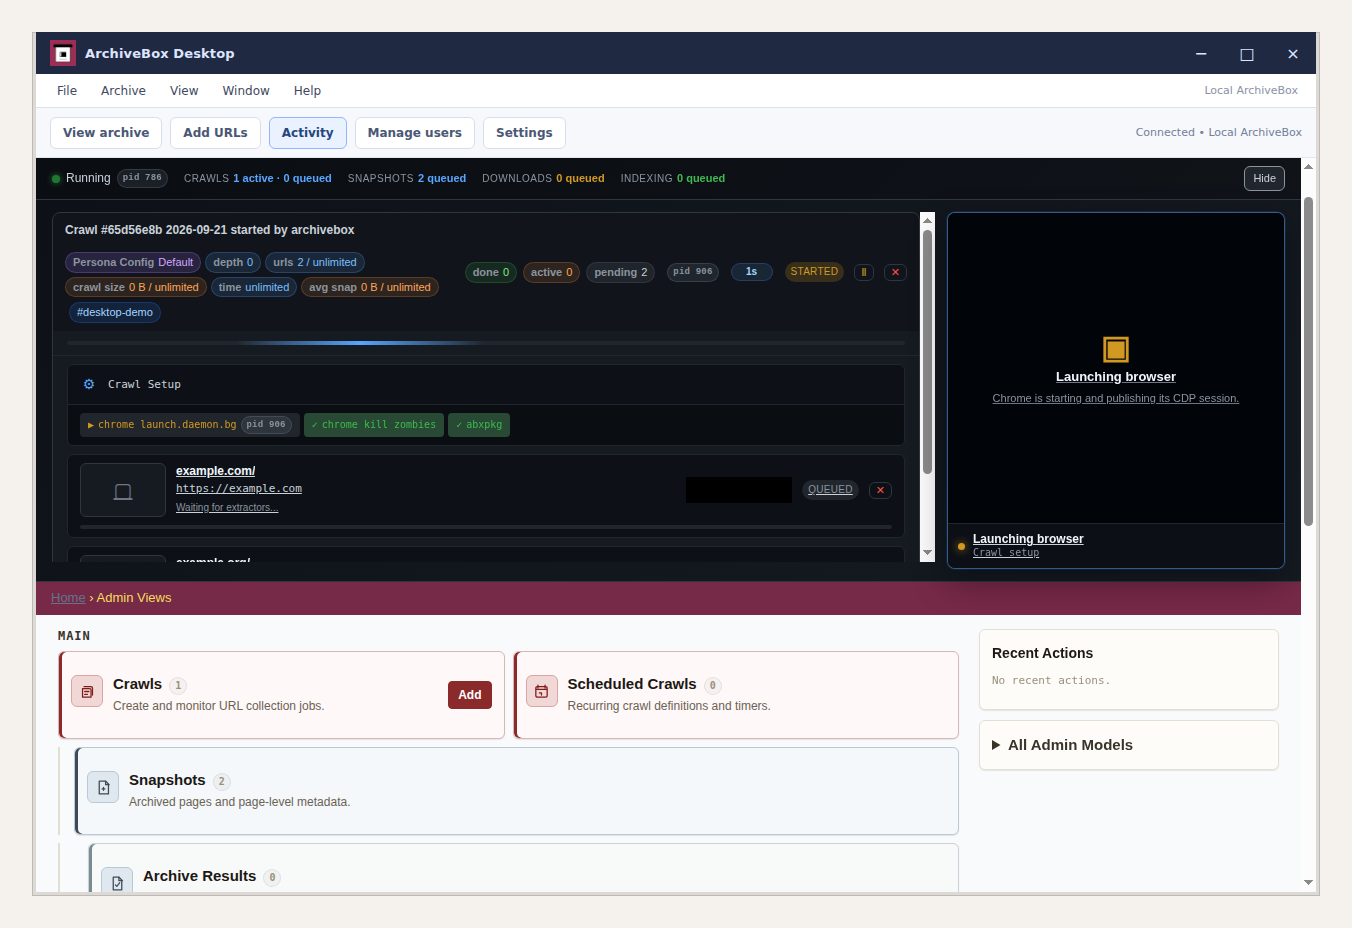Click the Launching browser heading link in preview

pyautogui.click(x=1116, y=377)
